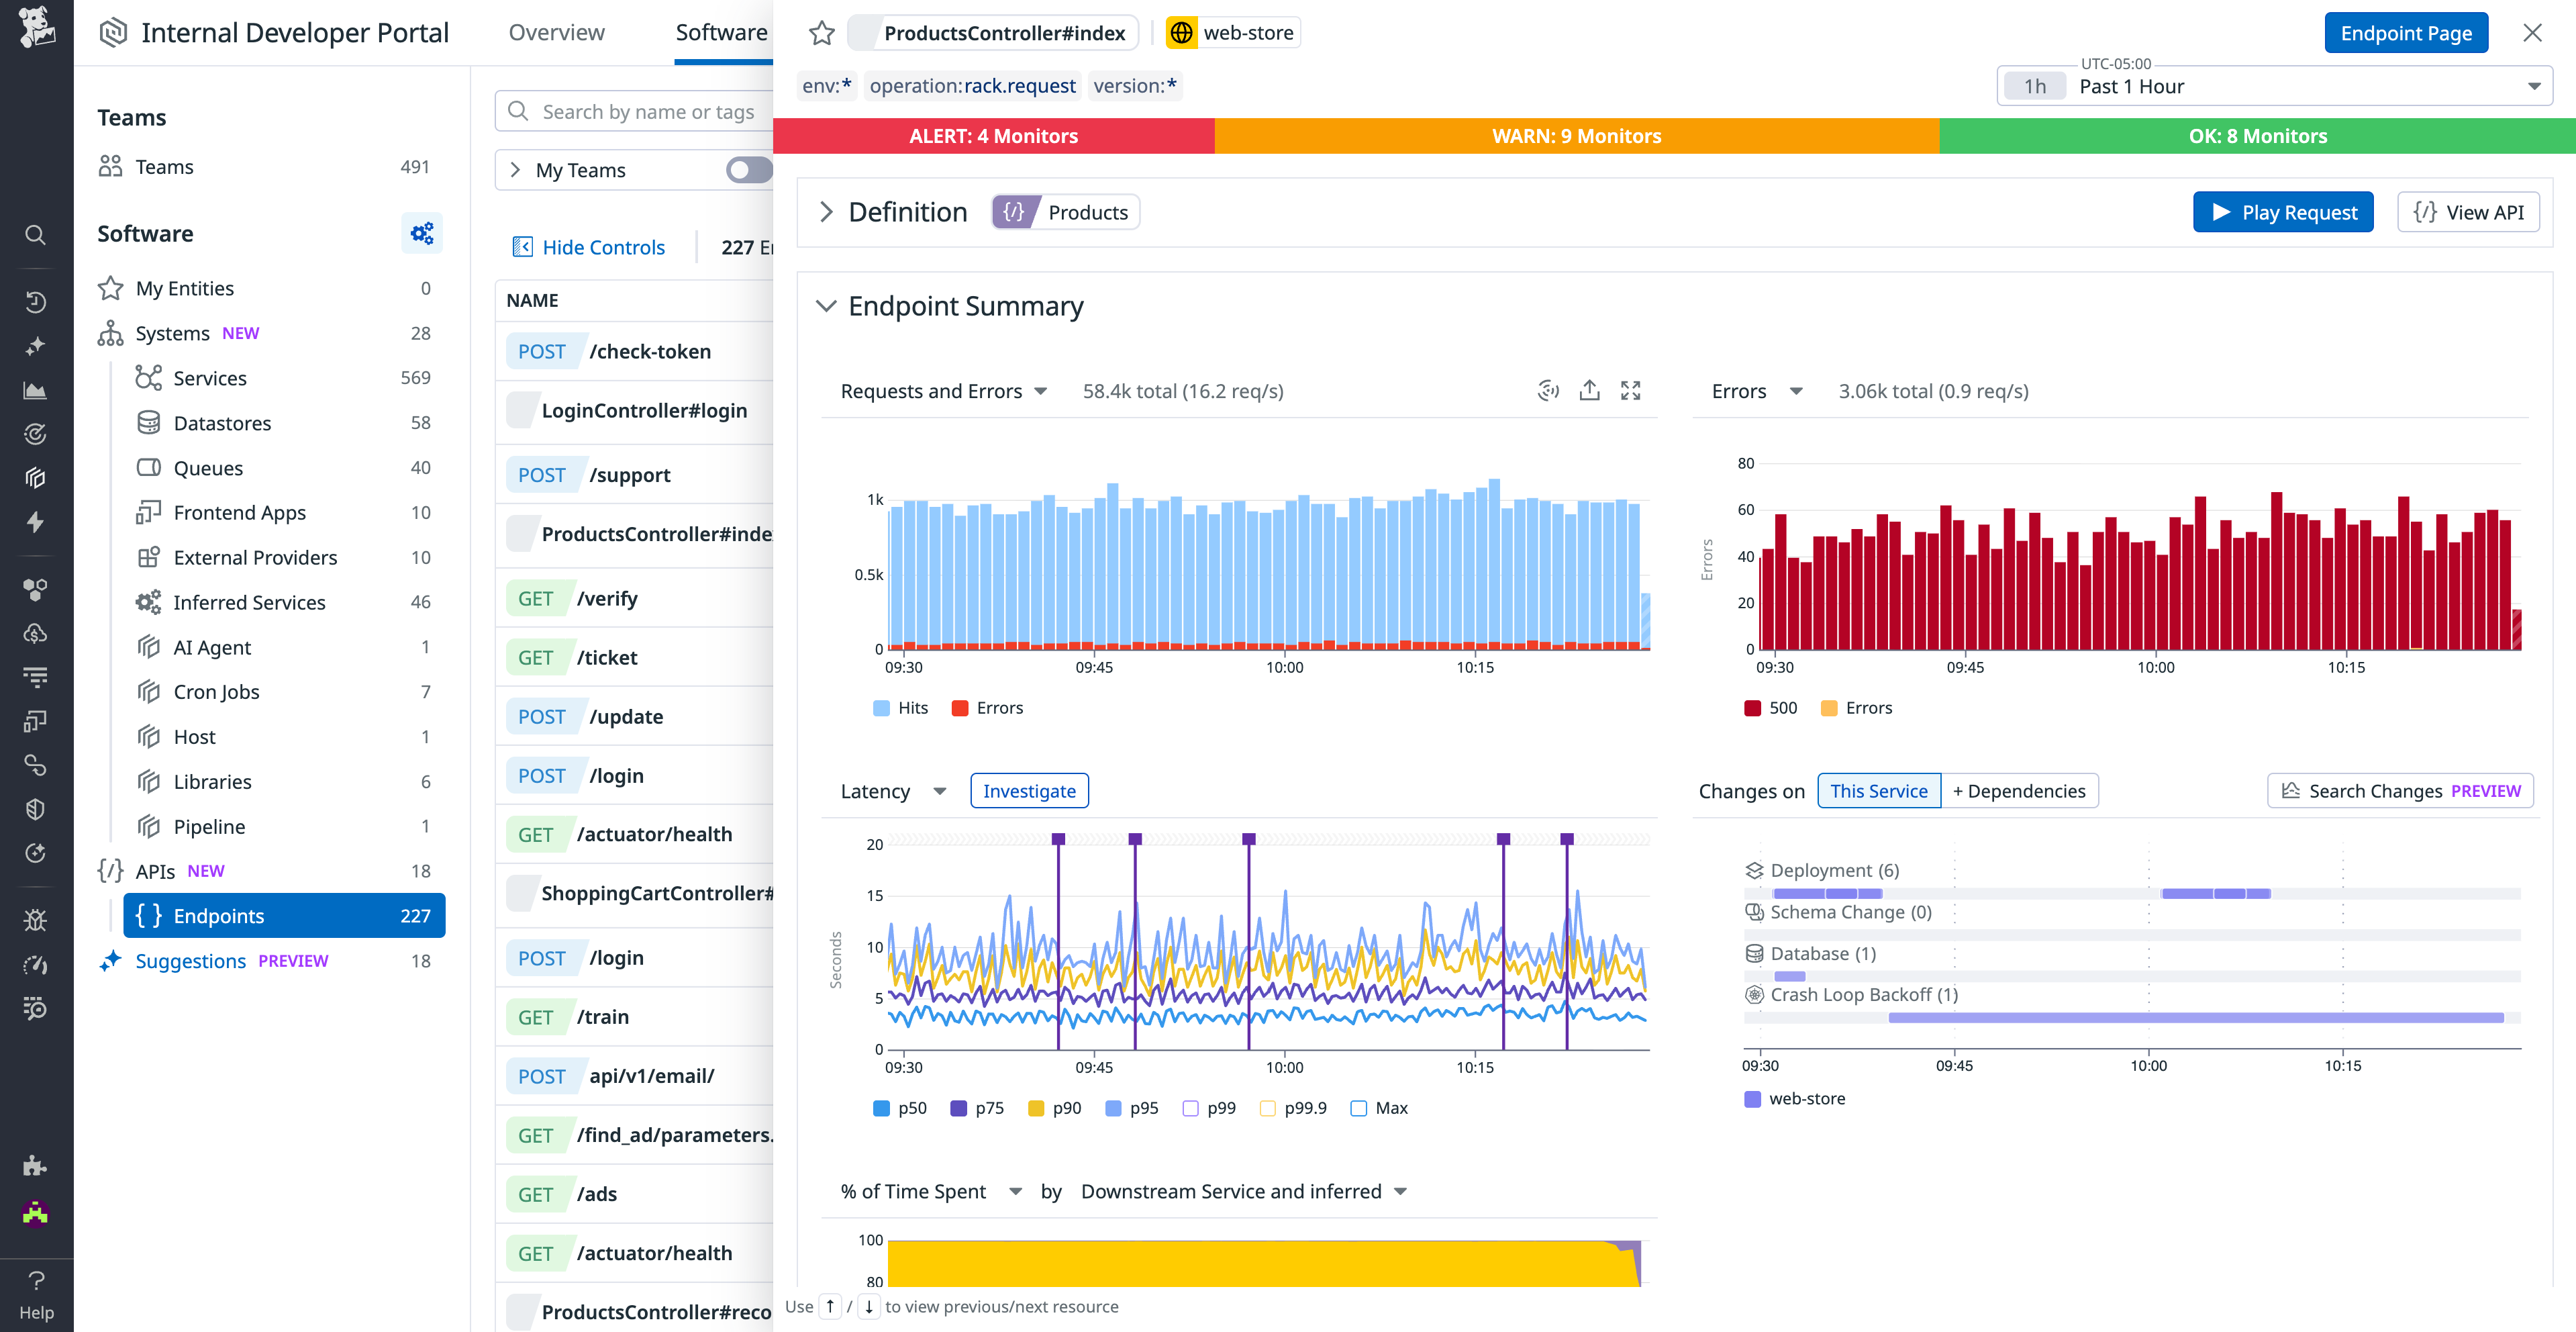This screenshot has width=2576, height=1332.
Task: Switch to the Overview tab
Action: pos(557,32)
